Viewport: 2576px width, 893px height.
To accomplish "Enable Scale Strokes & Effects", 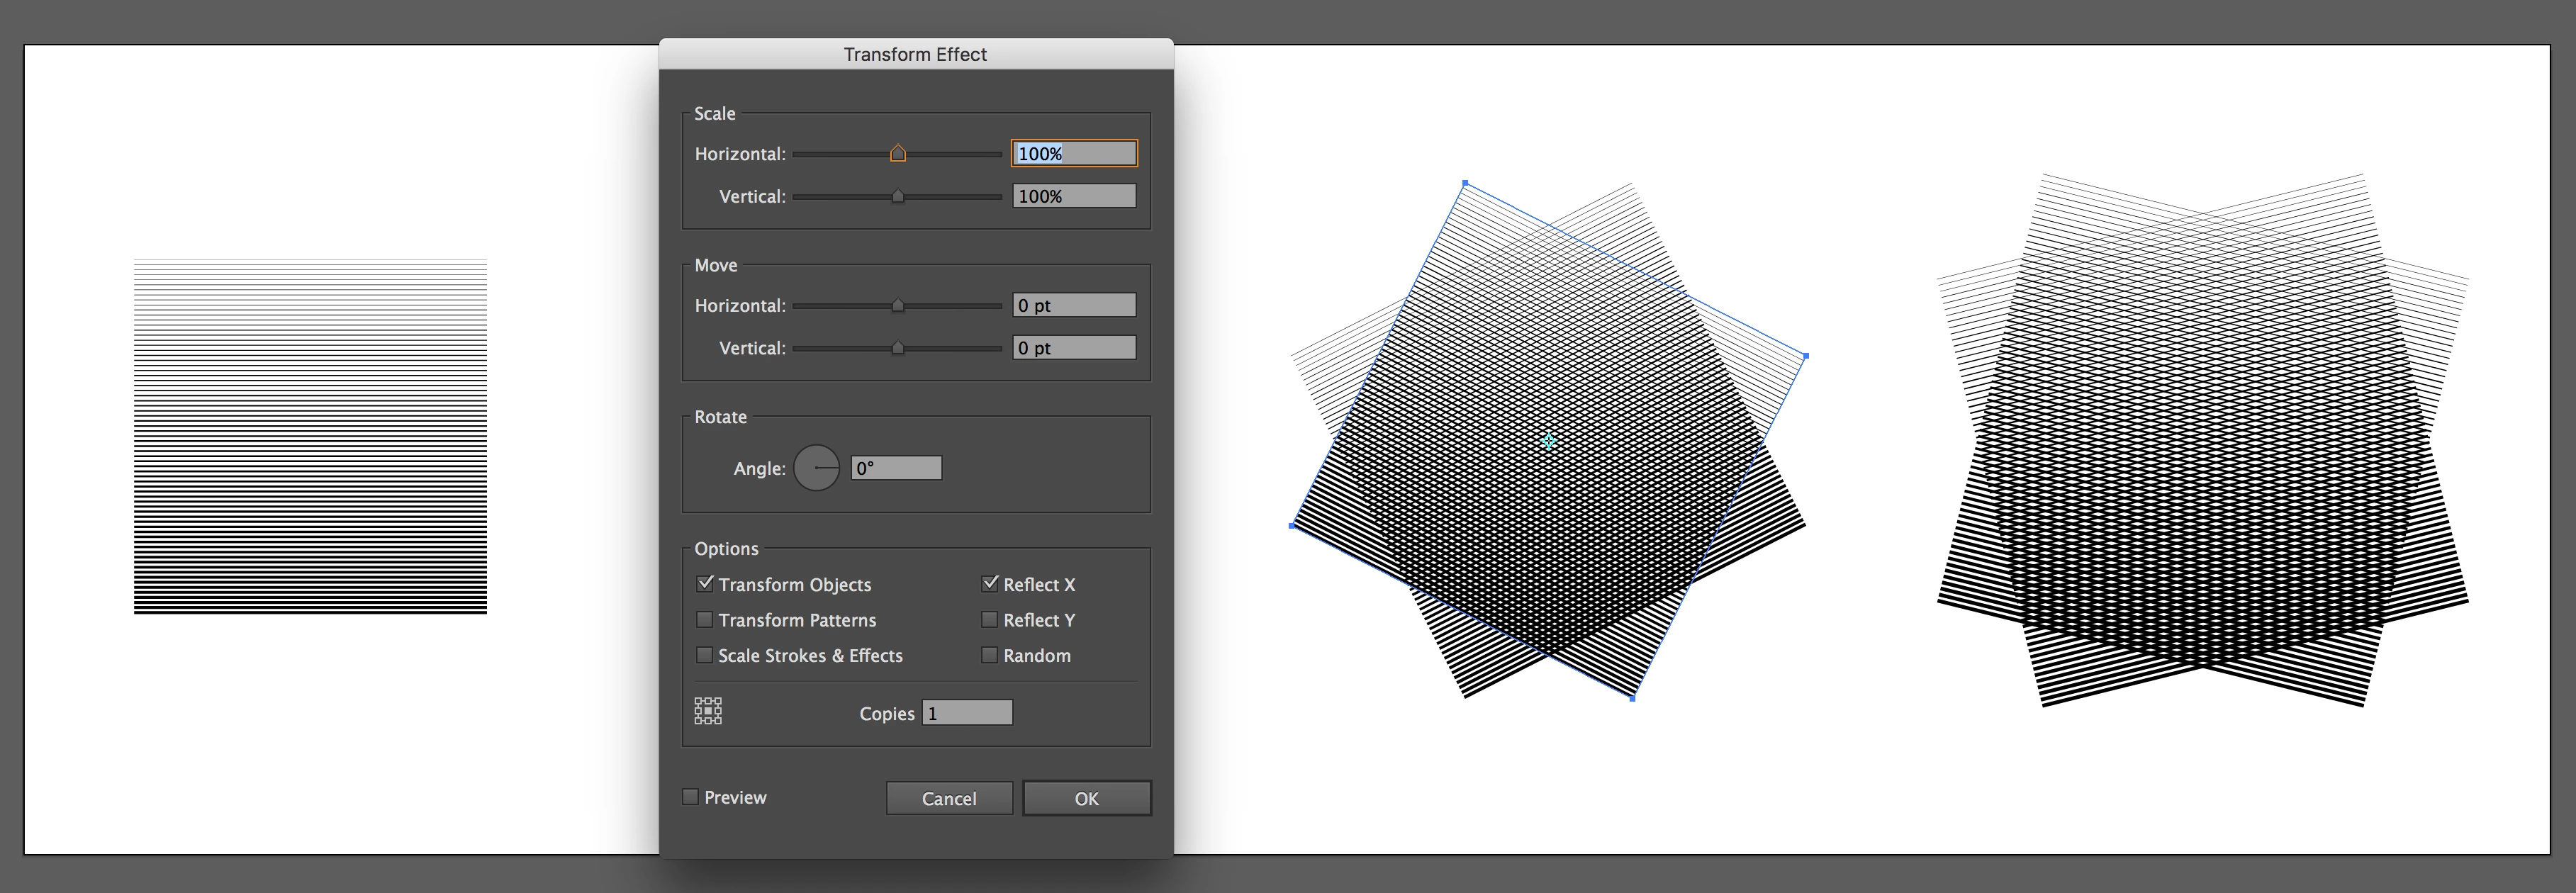I will tap(705, 655).
